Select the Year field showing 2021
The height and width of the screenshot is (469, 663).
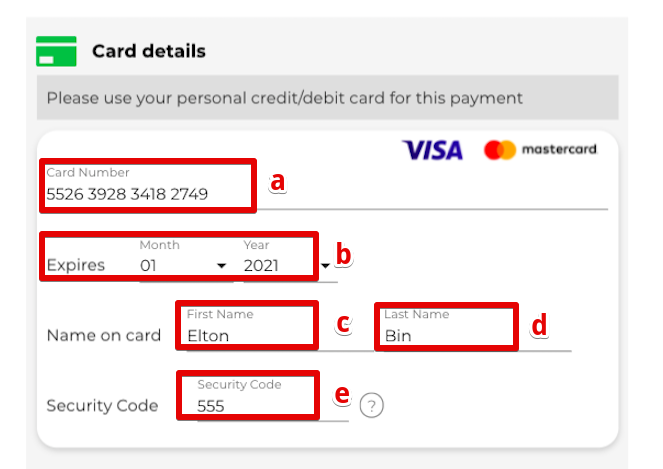pyautogui.click(x=291, y=258)
